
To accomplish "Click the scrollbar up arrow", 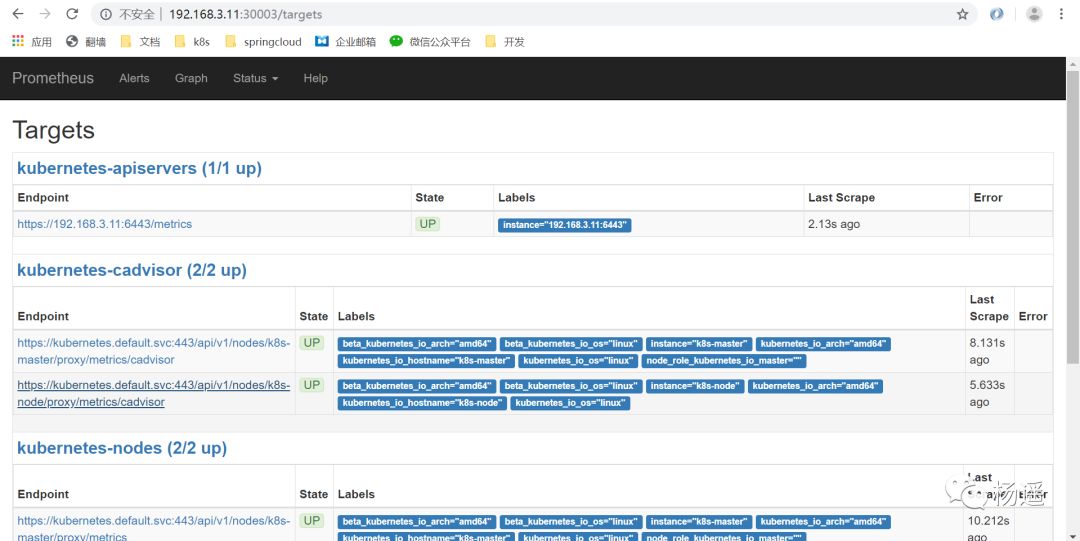I will click(1073, 63).
